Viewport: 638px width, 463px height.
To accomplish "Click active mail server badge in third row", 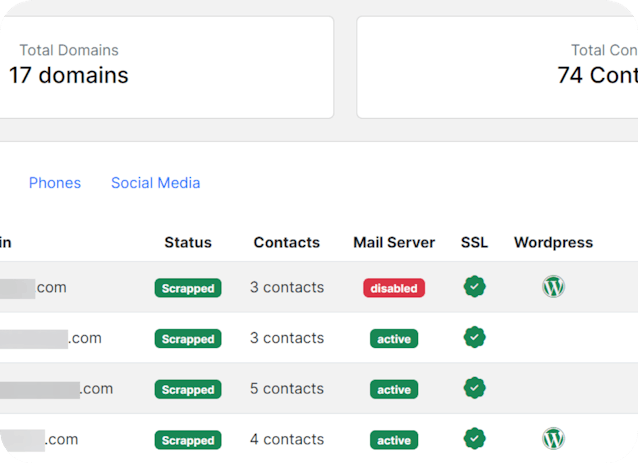I will (394, 389).
